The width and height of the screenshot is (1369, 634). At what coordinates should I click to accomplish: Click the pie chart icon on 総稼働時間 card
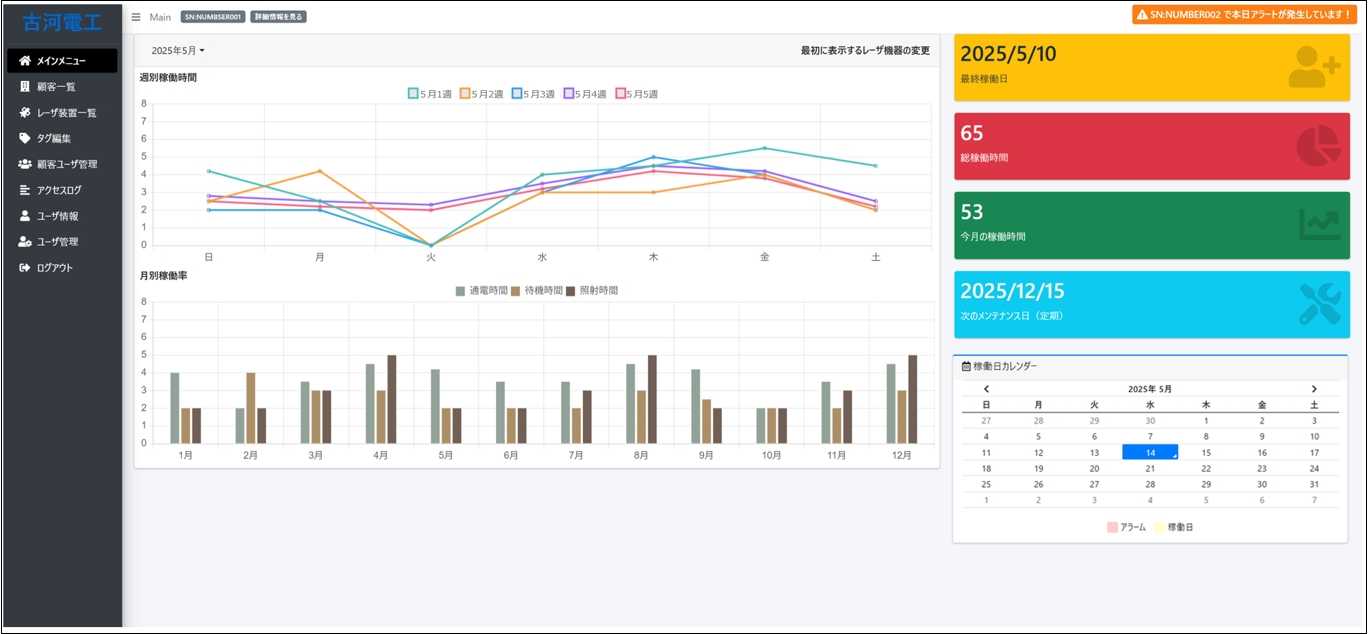tap(1319, 146)
